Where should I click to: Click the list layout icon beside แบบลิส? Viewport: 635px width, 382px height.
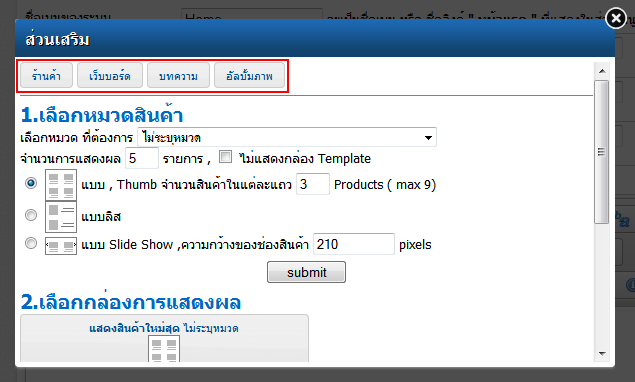pos(61,217)
